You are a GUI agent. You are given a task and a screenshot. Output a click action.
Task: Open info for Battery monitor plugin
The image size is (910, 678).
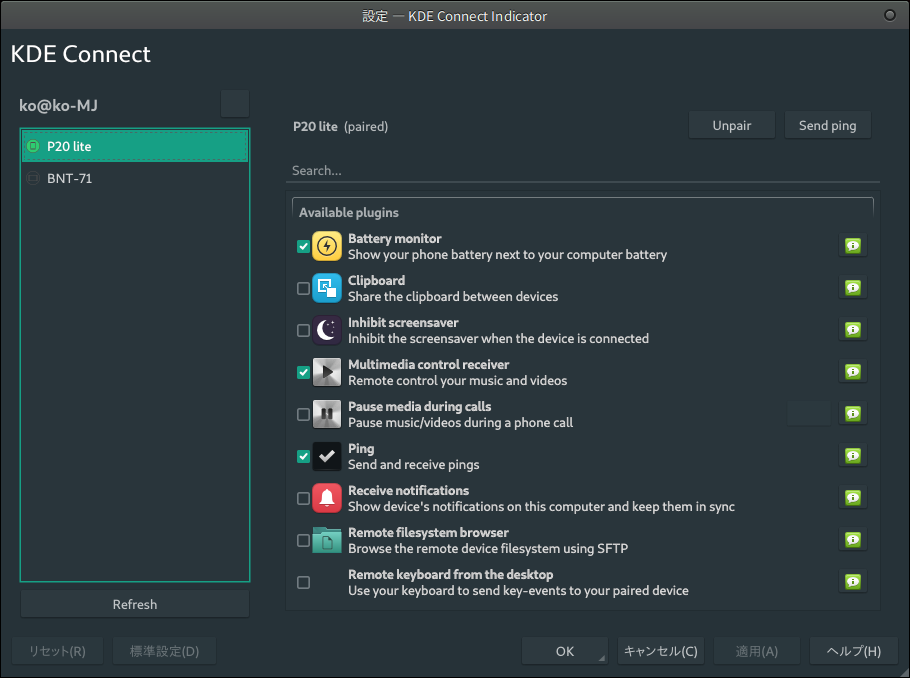point(853,246)
